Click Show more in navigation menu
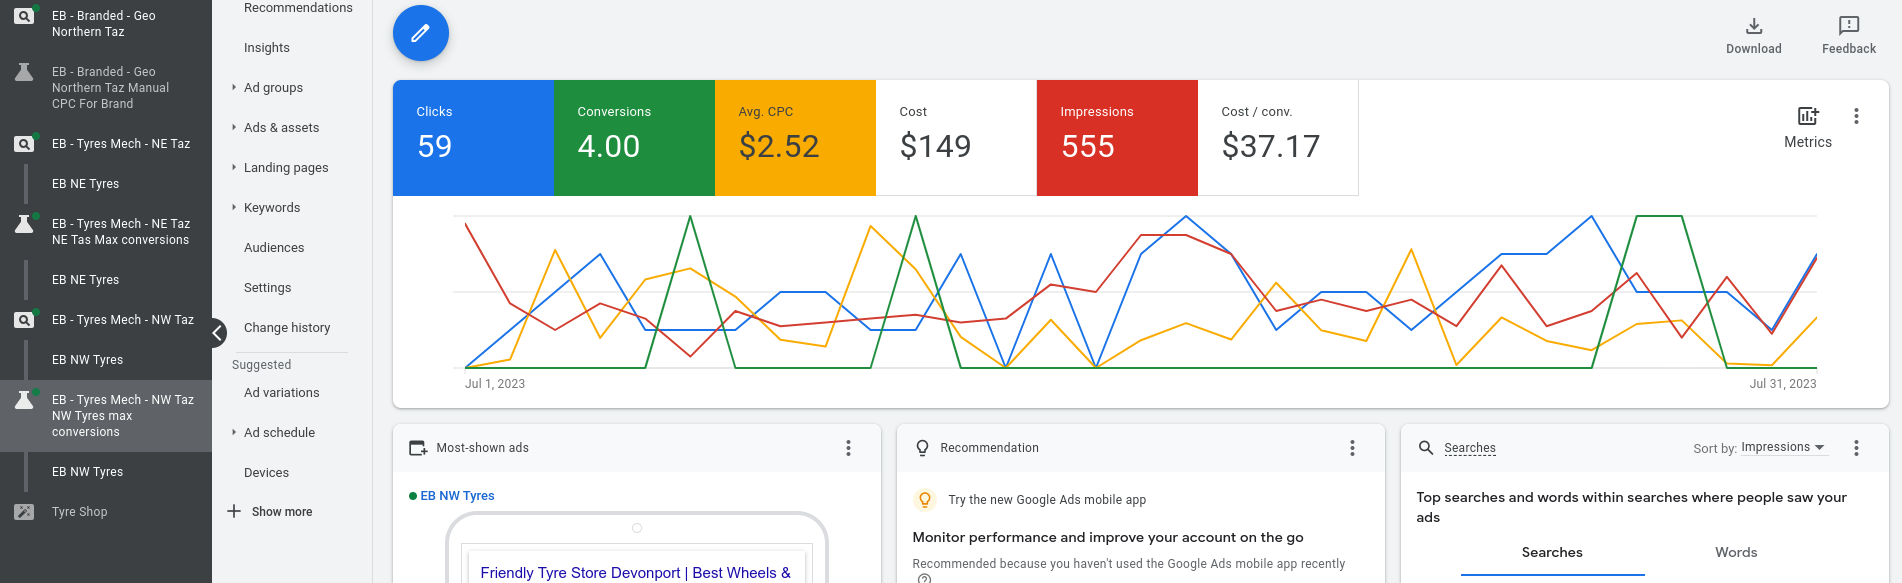The width and height of the screenshot is (1902, 583). click(281, 512)
